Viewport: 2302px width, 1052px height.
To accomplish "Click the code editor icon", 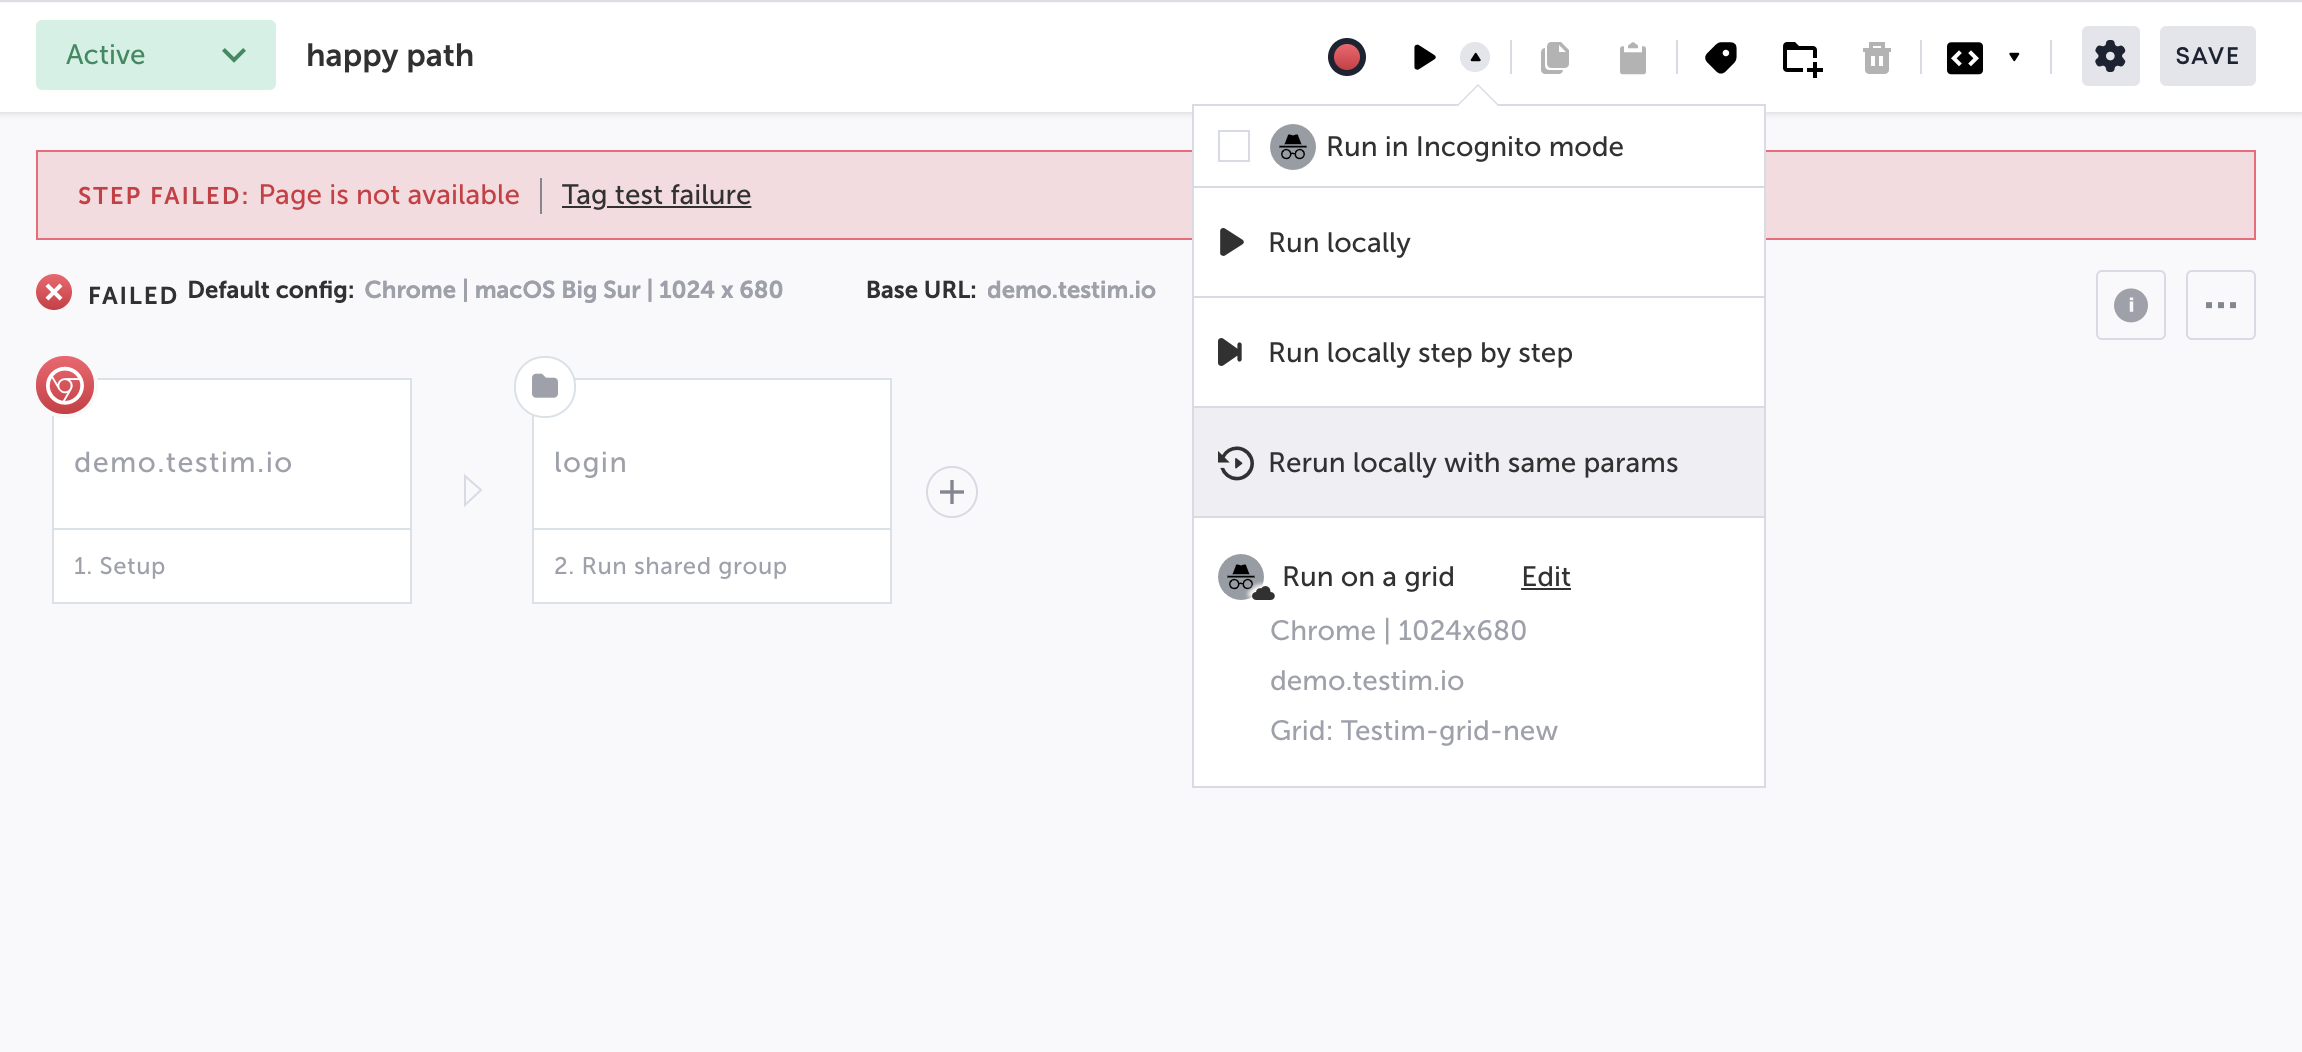I will (x=1965, y=58).
